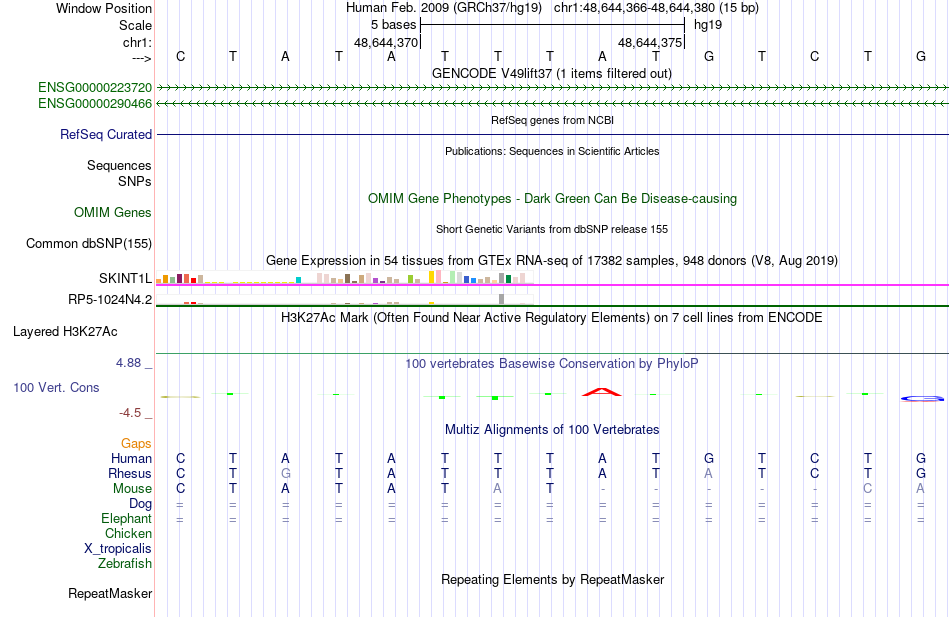Click the Mouse A aligned under Human G
The height and width of the screenshot is (617, 950).
(x=920, y=489)
